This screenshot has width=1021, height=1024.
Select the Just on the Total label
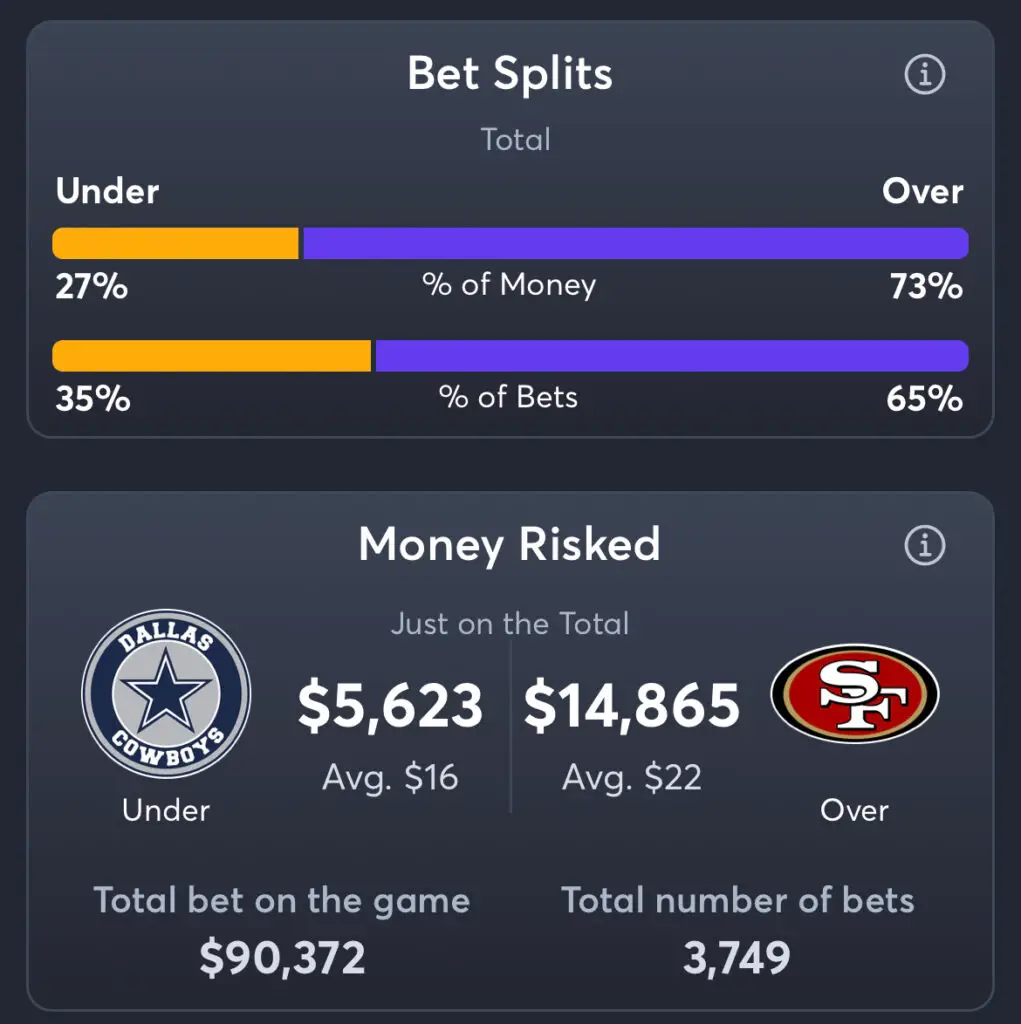[x=510, y=623]
